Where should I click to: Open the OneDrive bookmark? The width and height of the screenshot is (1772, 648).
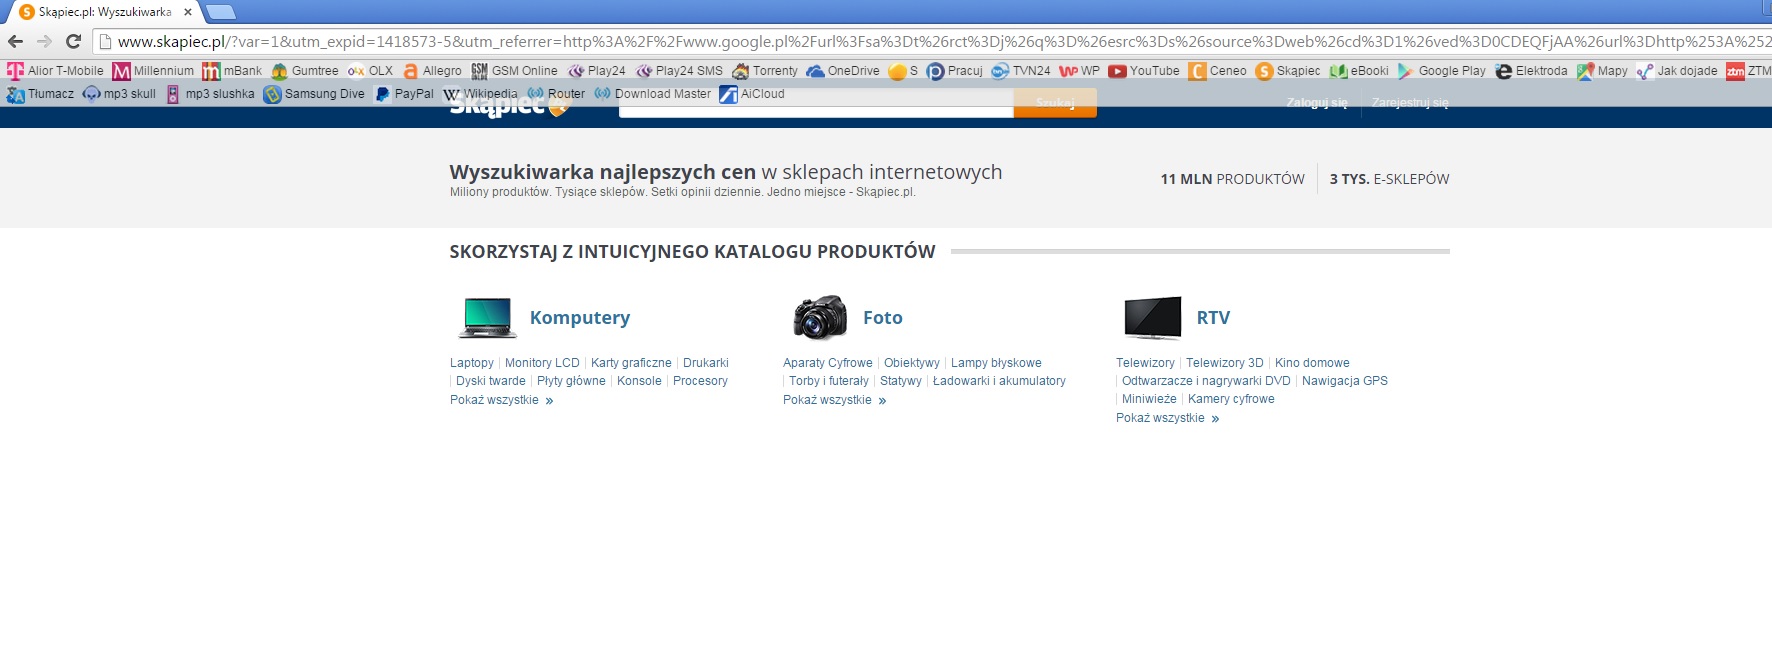pyautogui.click(x=843, y=71)
